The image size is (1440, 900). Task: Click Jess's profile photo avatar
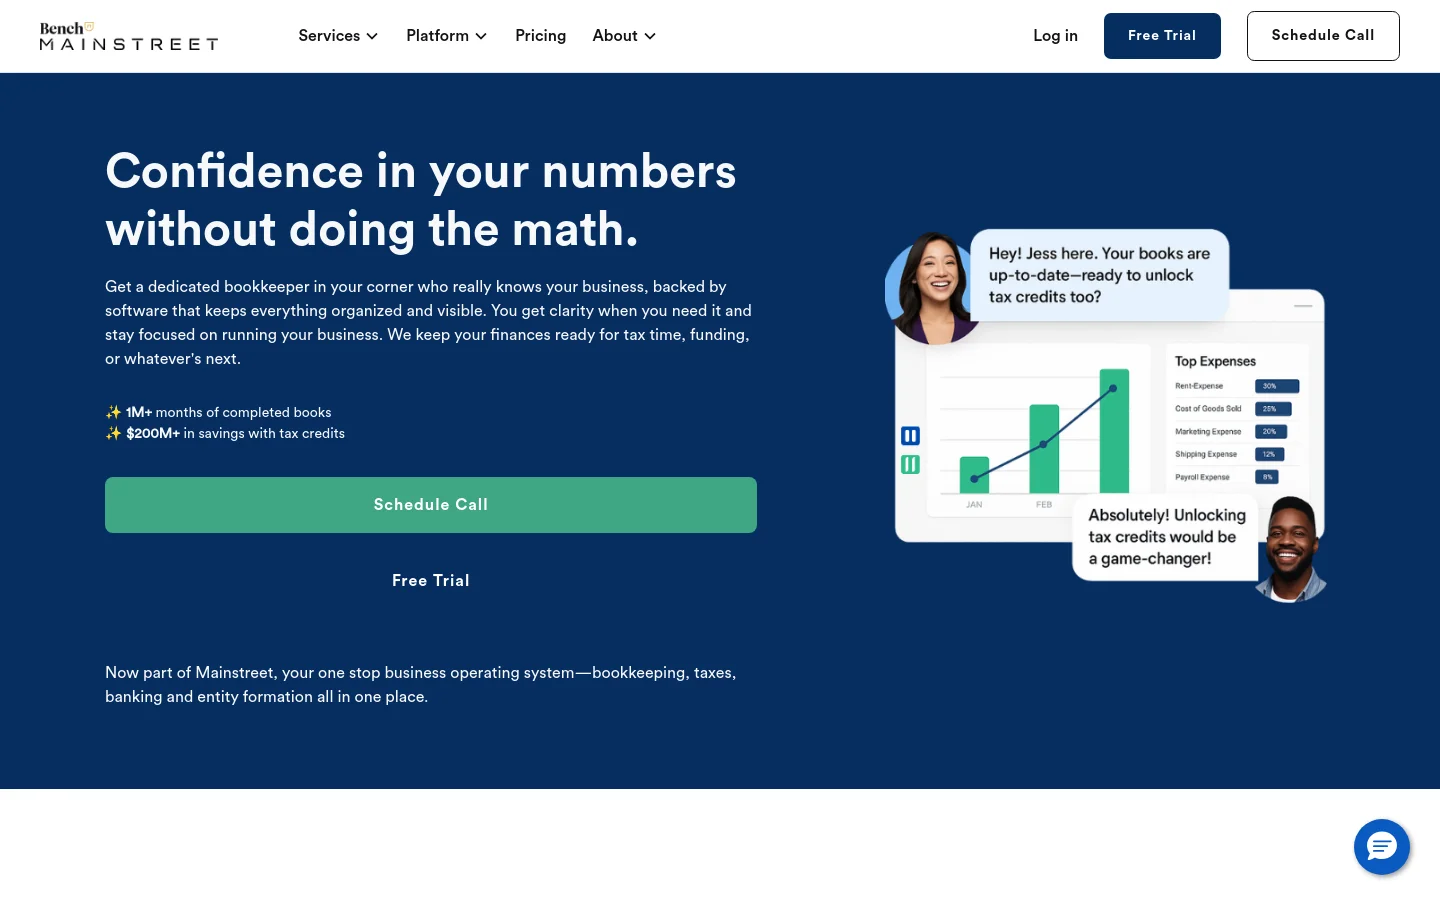click(930, 288)
